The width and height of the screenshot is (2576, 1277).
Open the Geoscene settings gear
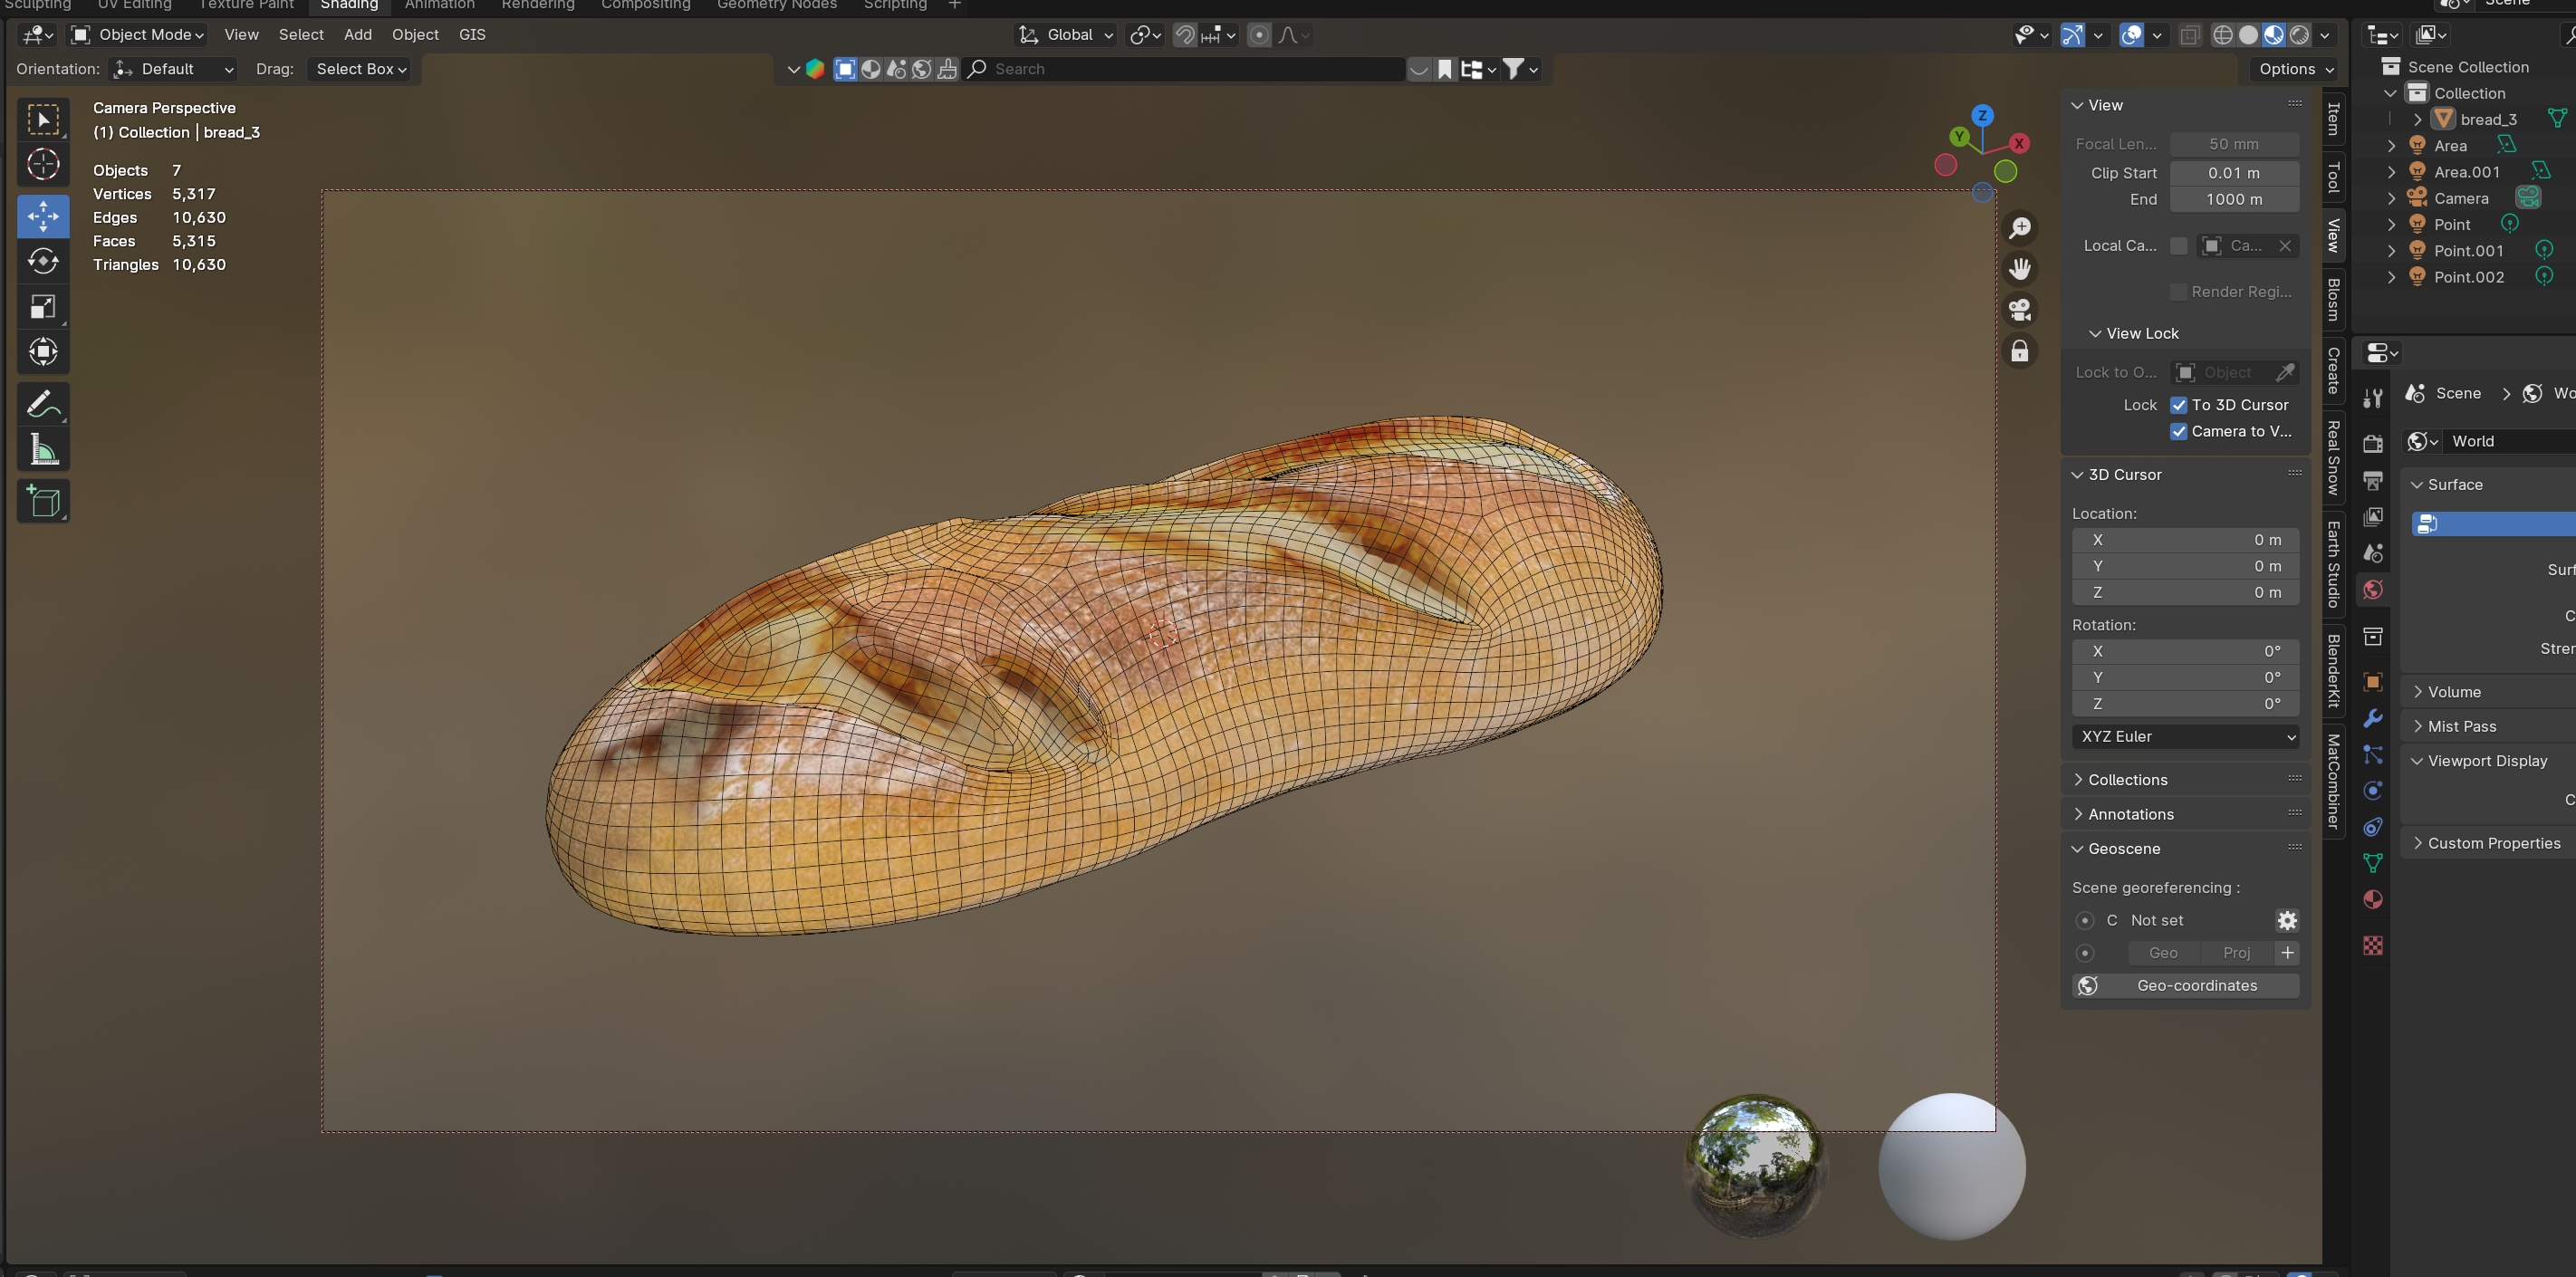(2286, 920)
